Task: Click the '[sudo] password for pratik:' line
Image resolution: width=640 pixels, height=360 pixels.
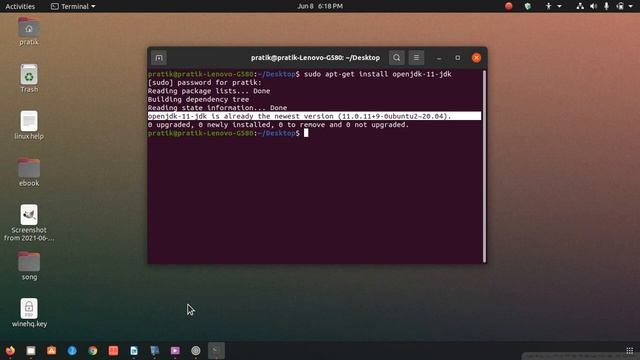Action: click(x=204, y=83)
